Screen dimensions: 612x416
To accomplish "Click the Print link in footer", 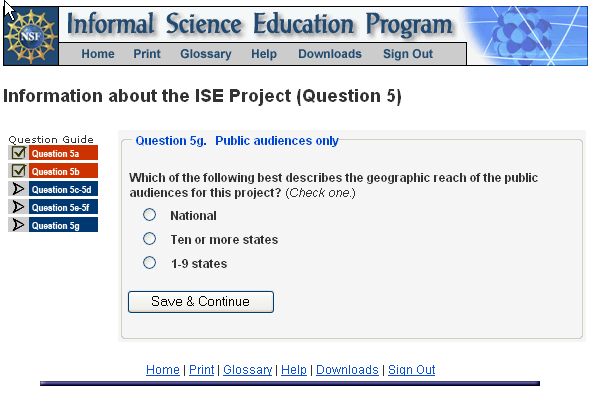I will [x=201, y=370].
